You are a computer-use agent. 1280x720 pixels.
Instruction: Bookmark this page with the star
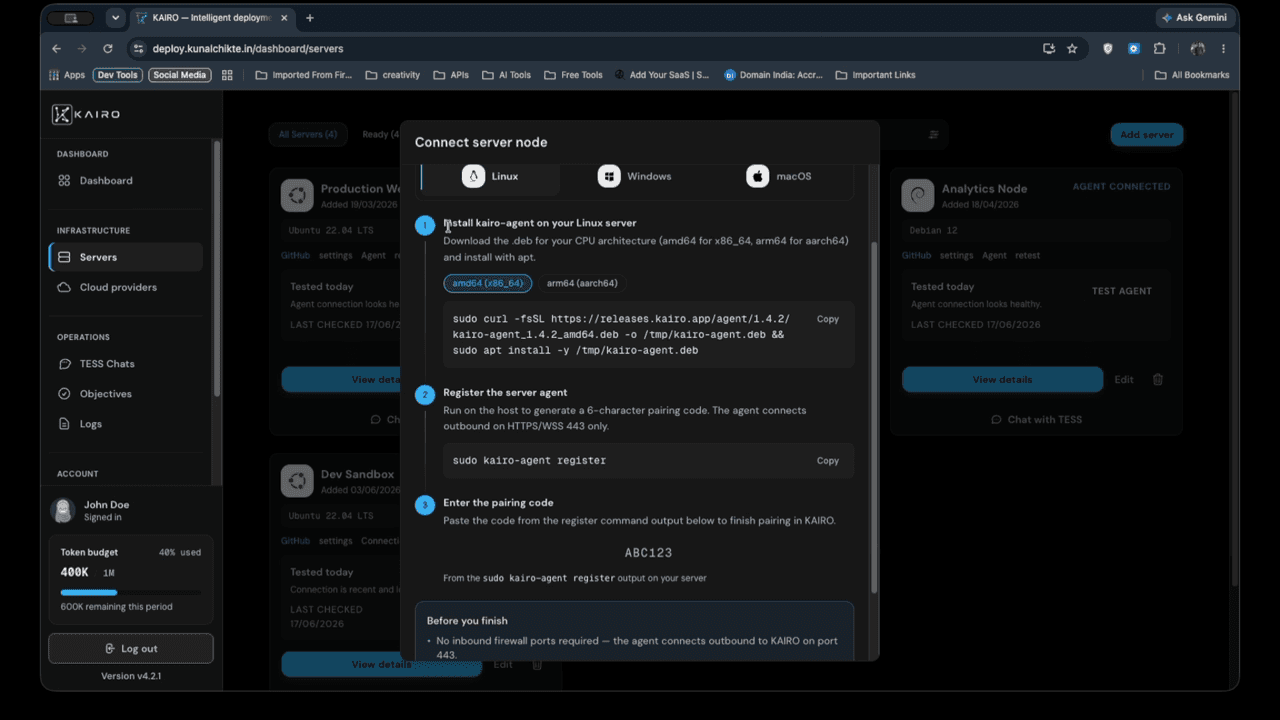click(x=1072, y=48)
